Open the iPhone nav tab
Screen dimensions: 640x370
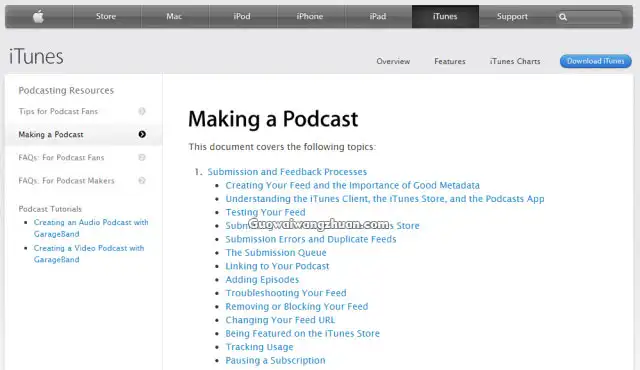pos(310,16)
